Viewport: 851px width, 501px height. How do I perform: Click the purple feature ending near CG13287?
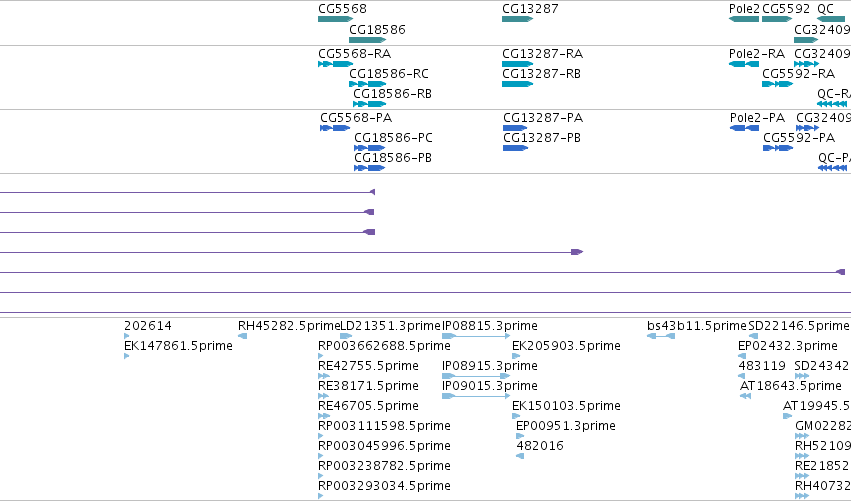[x=291, y=252]
